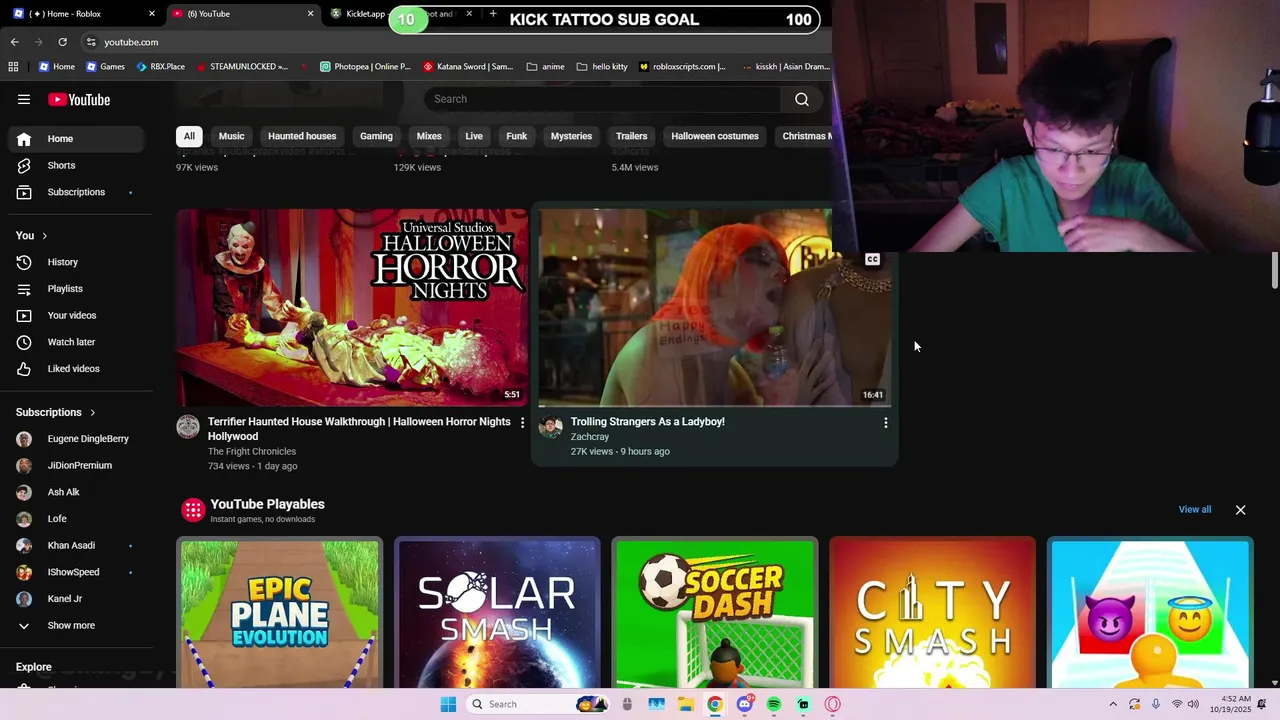Click the Halloween Horror Nights video thumbnail
The width and height of the screenshot is (1280, 720).
(x=352, y=307)
